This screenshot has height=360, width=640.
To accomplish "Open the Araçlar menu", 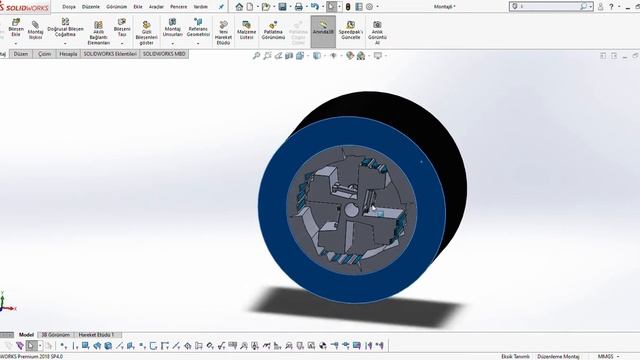I will tap(156, 7).
